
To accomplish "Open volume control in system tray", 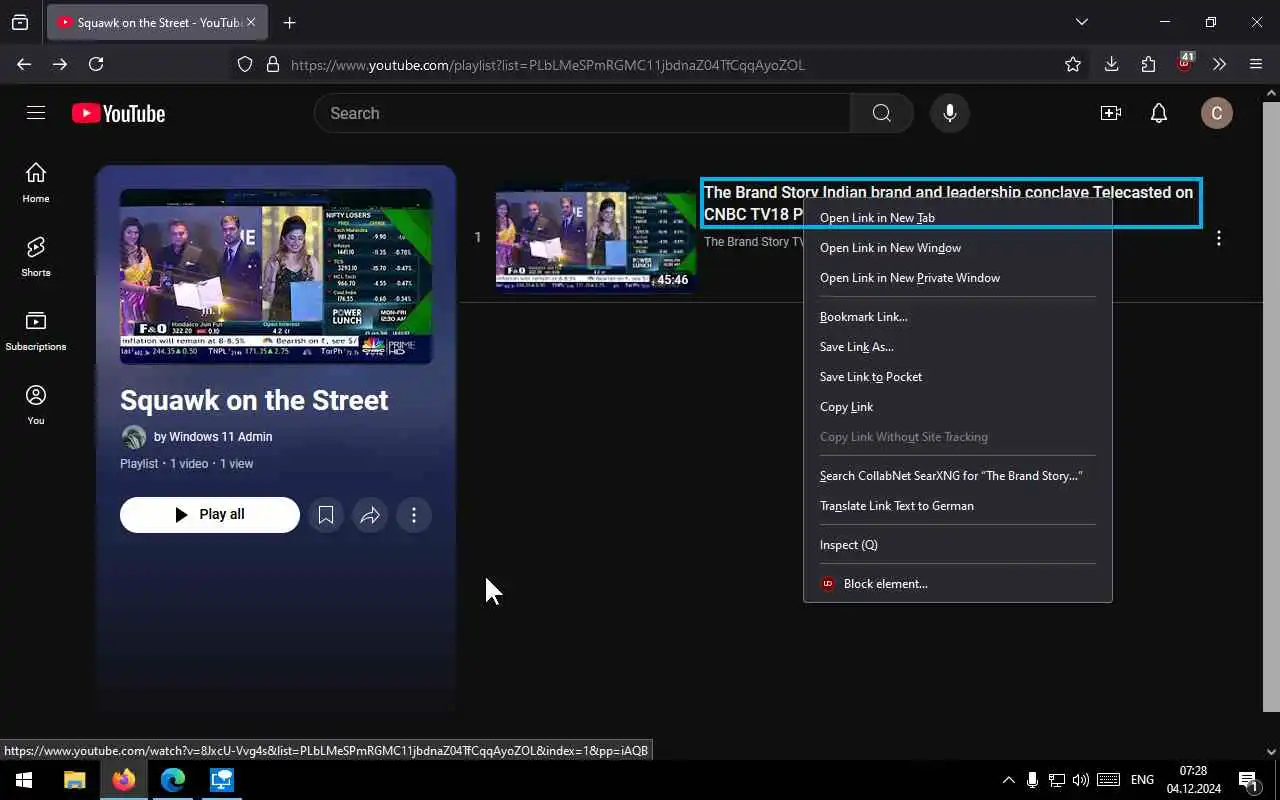I will [x=1080, y=780].
